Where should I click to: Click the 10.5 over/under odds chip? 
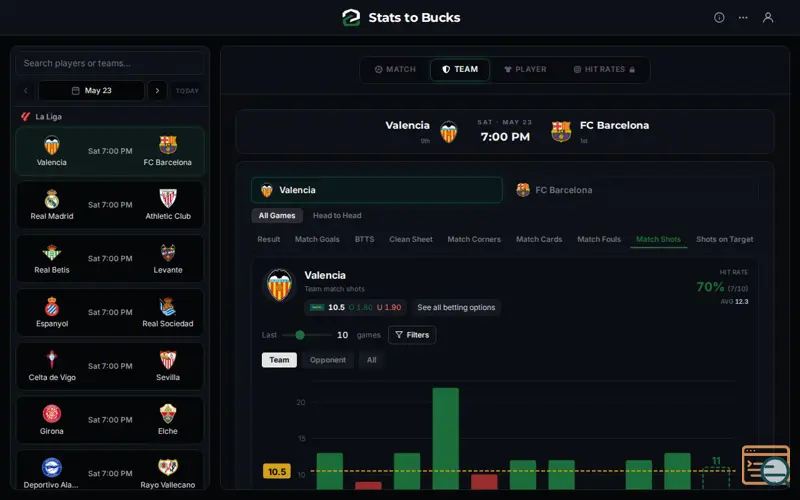(x=356, y=307)
